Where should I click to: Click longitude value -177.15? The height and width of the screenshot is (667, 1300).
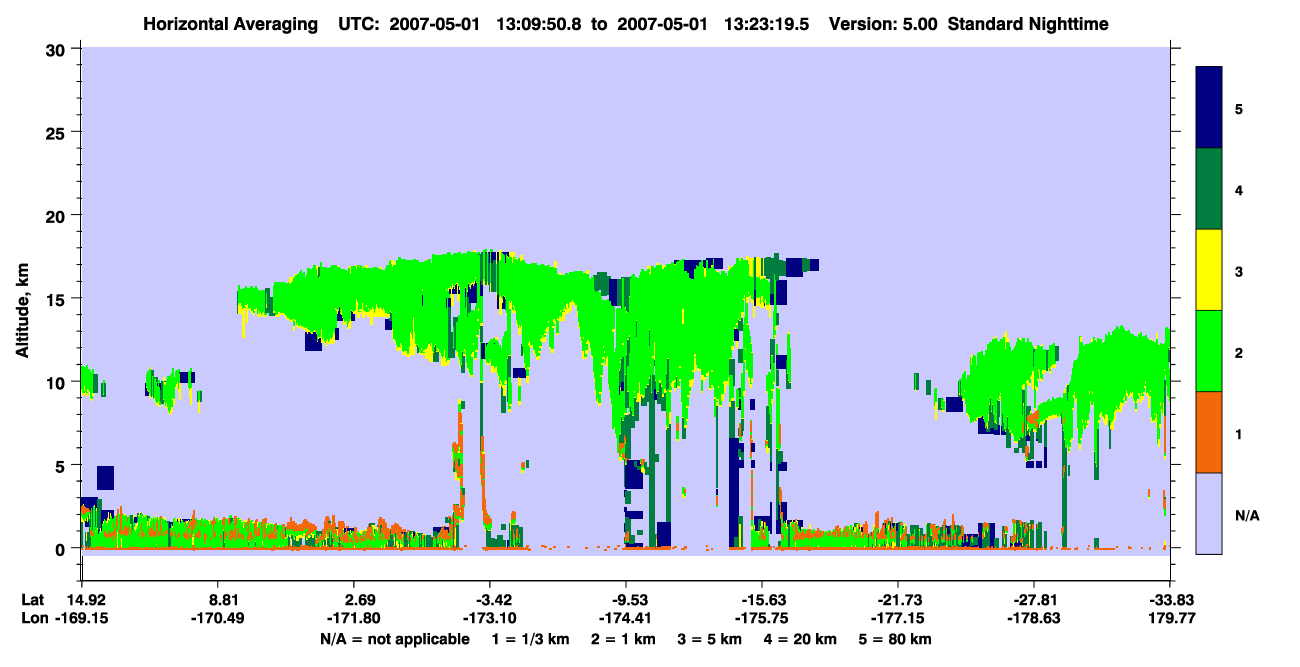tap(898, 619)
